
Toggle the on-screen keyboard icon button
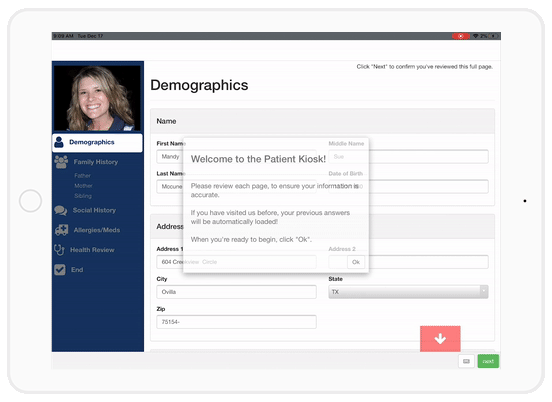click(466, 361)
